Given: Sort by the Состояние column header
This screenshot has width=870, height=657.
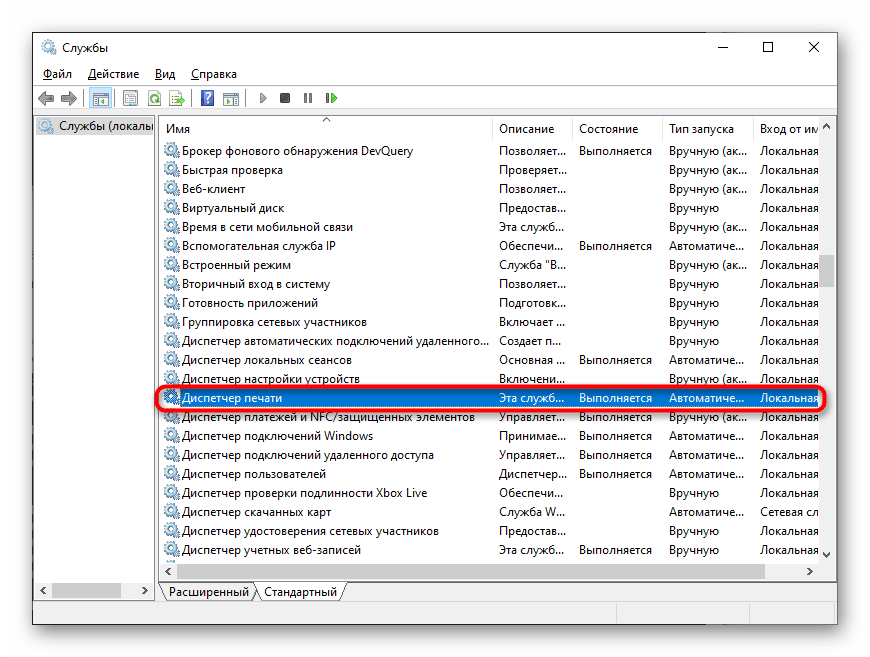Looking at the screenshot, I should point(616,129).
